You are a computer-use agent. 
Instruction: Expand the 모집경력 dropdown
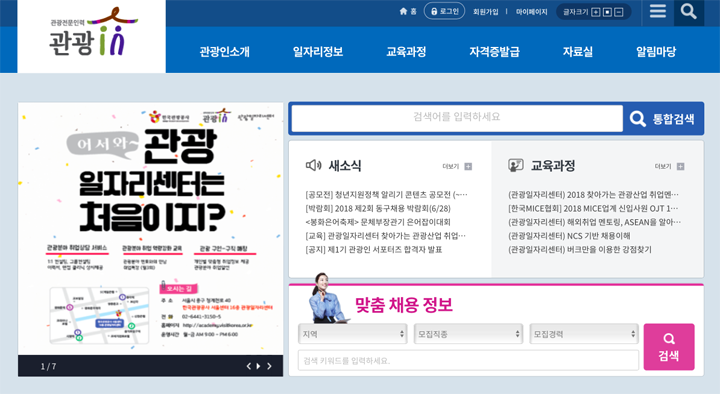[x=584, y=334]
